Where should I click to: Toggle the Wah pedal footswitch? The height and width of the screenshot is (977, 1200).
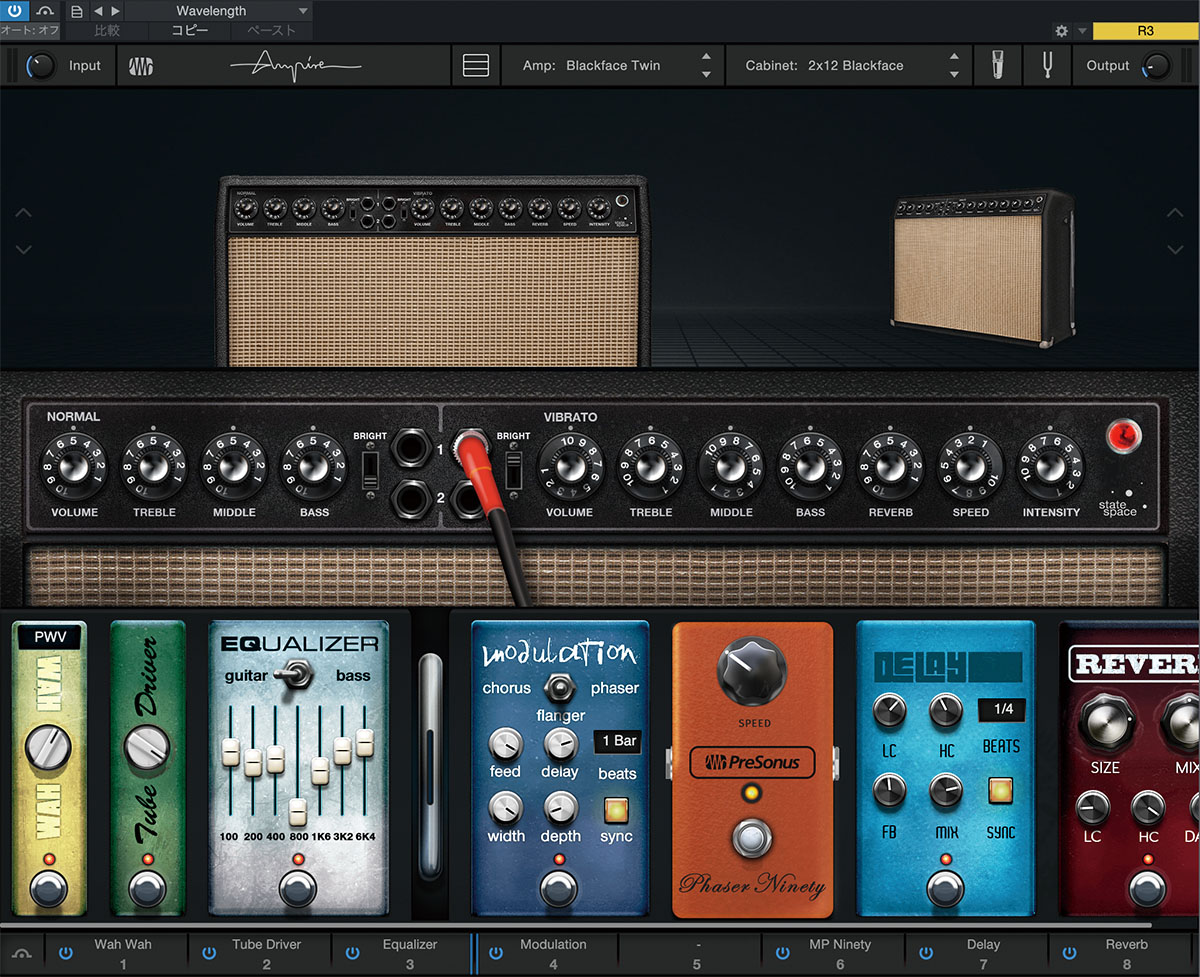tap(49, 888)
